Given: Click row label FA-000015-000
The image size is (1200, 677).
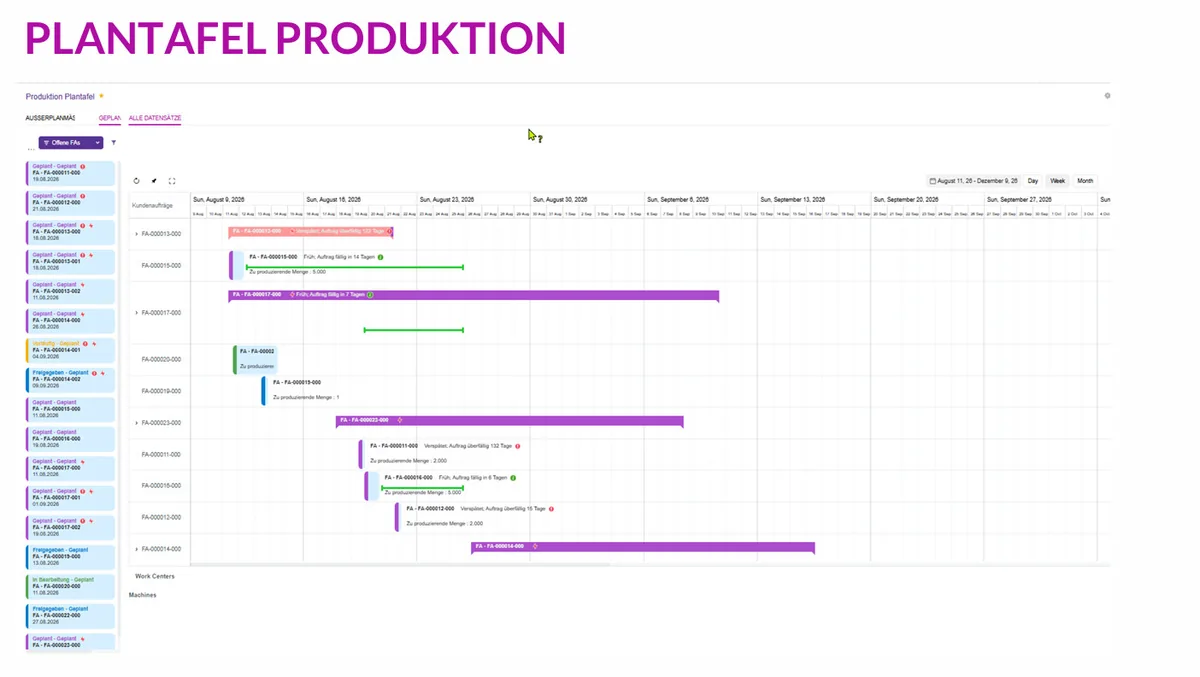Looking at the screenshot, I should tap(161, 265).
